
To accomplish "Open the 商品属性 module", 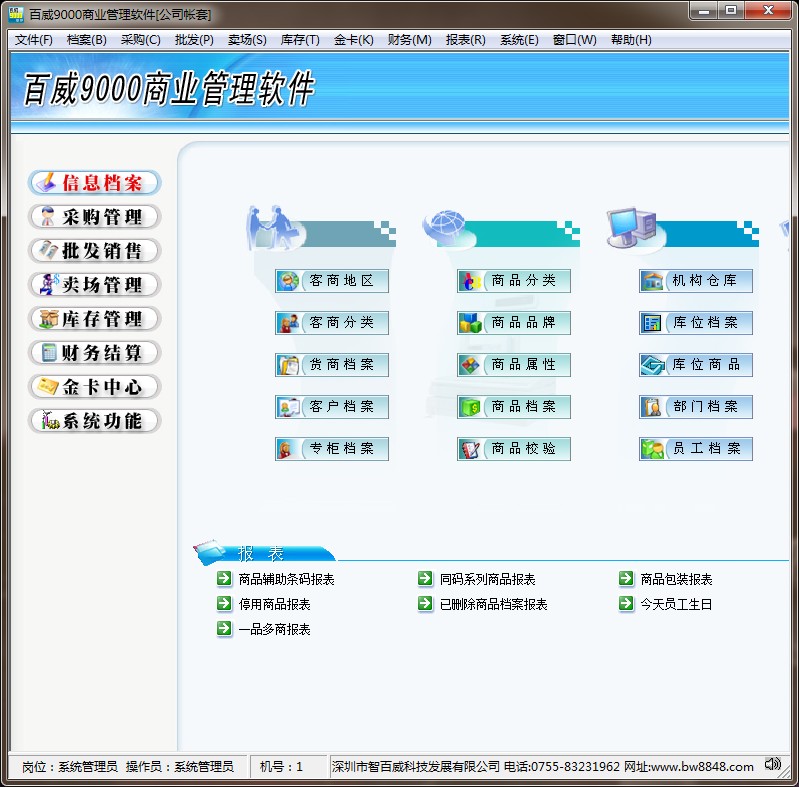I will [x=514, y=365].
